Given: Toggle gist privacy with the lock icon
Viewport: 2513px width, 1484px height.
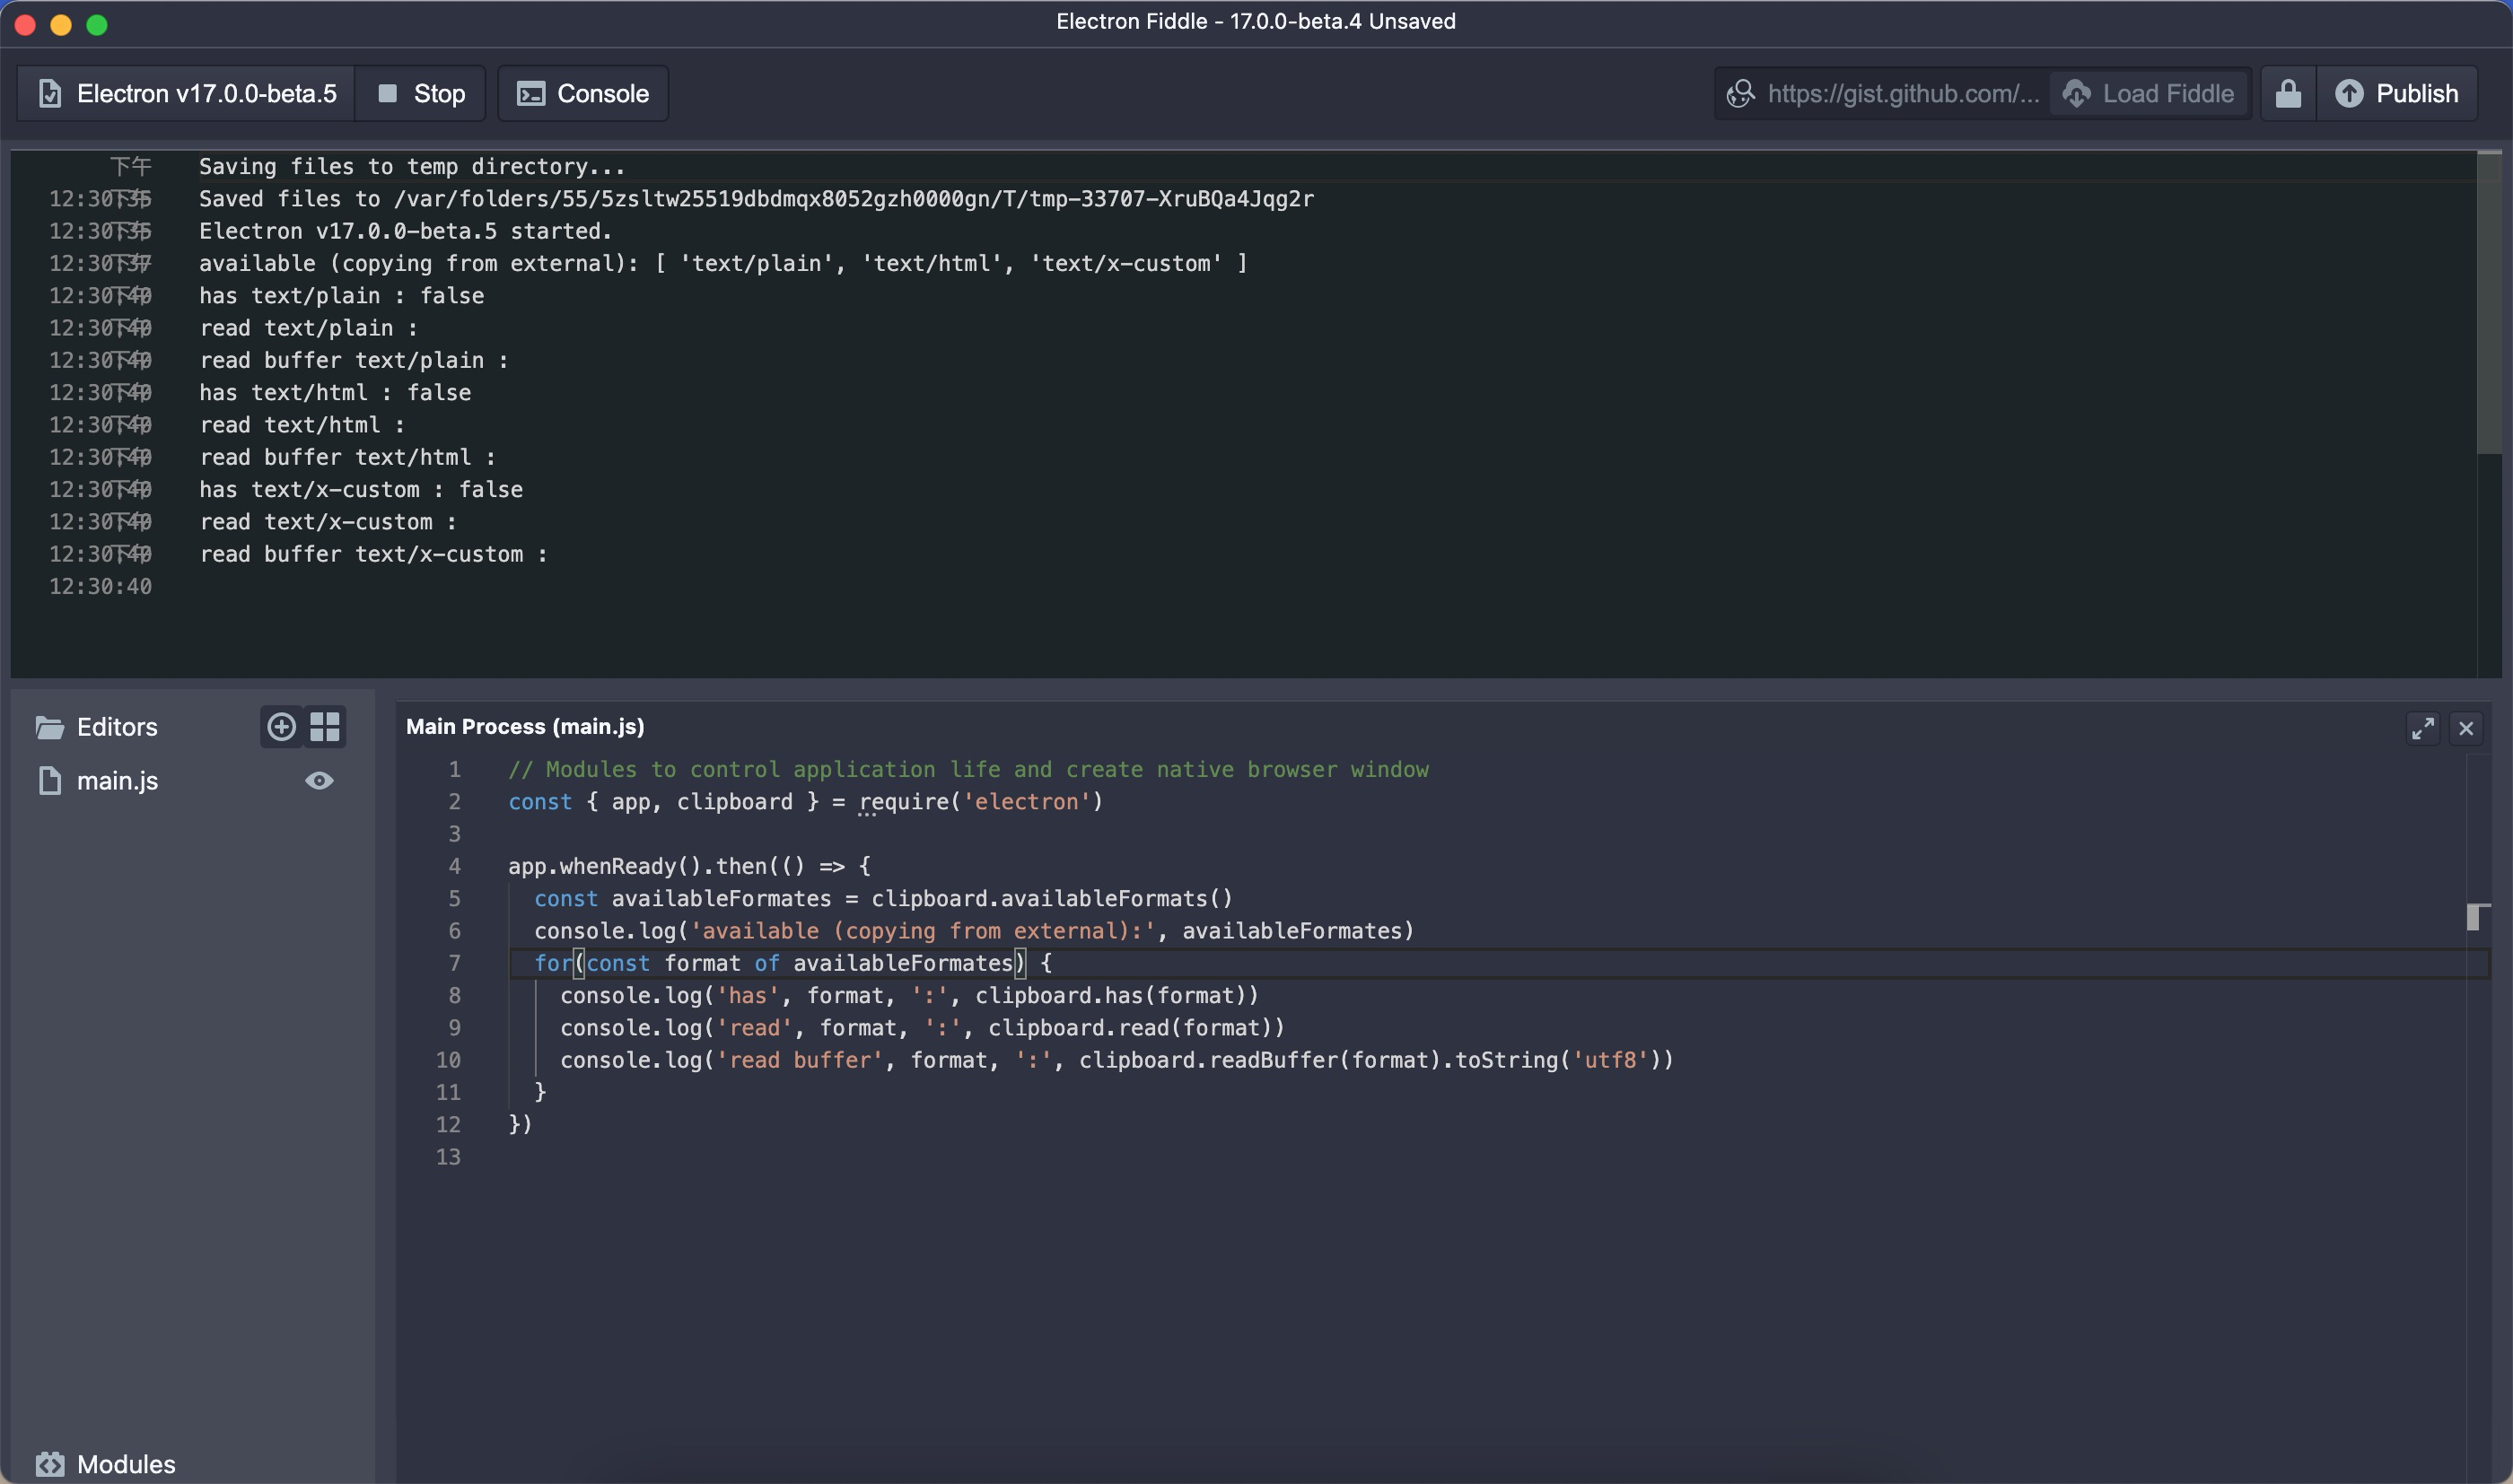Looking at the screenshot, I should (2288, 93).
